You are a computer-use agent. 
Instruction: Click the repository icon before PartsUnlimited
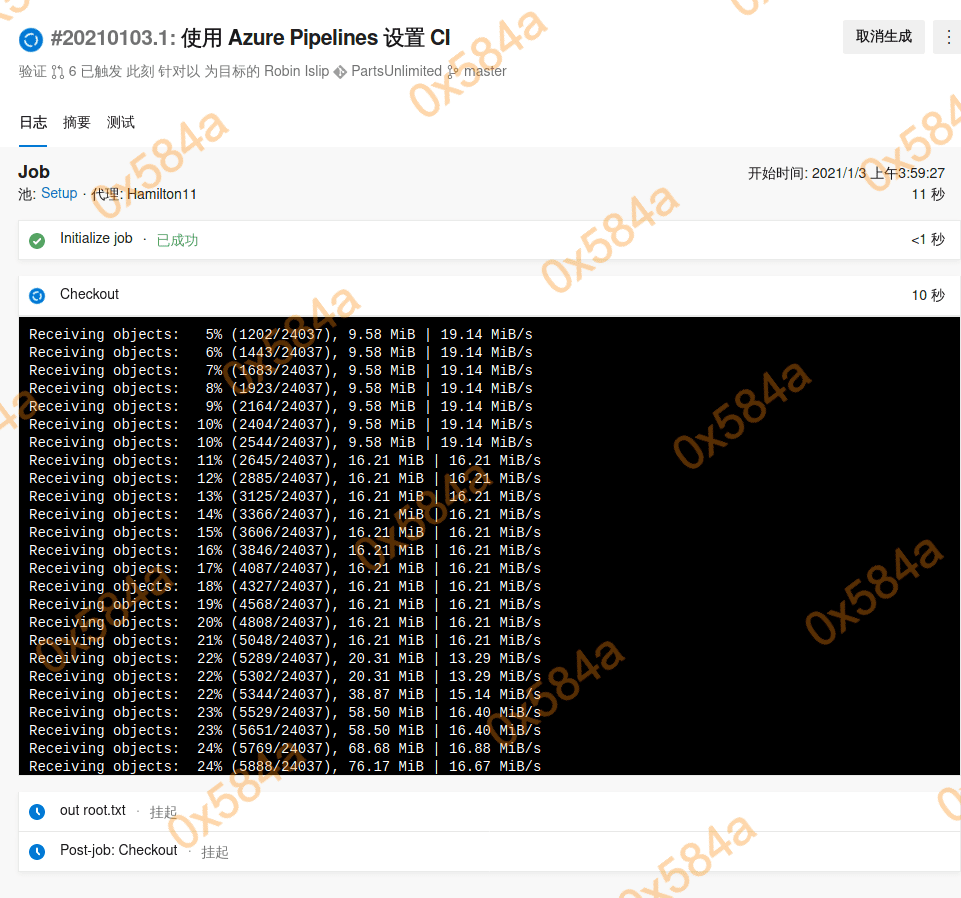340,72
